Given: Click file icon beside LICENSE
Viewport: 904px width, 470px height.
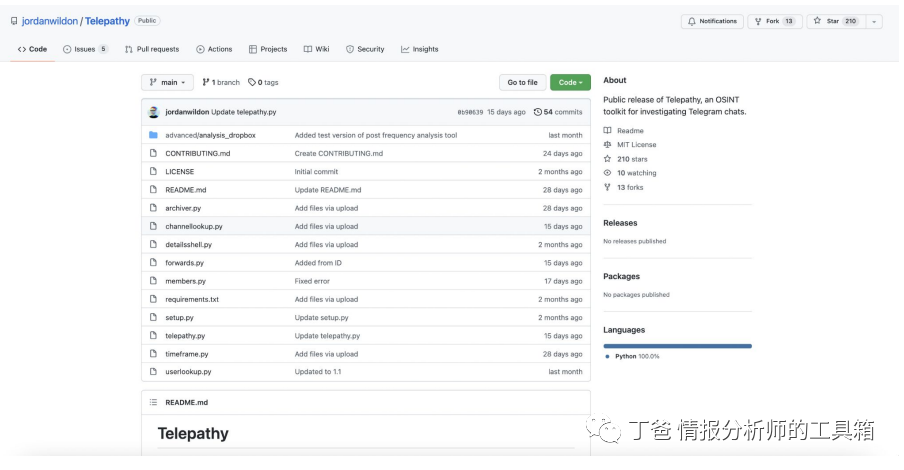Looking at the screenshot, I should click(x=153, y=171).
